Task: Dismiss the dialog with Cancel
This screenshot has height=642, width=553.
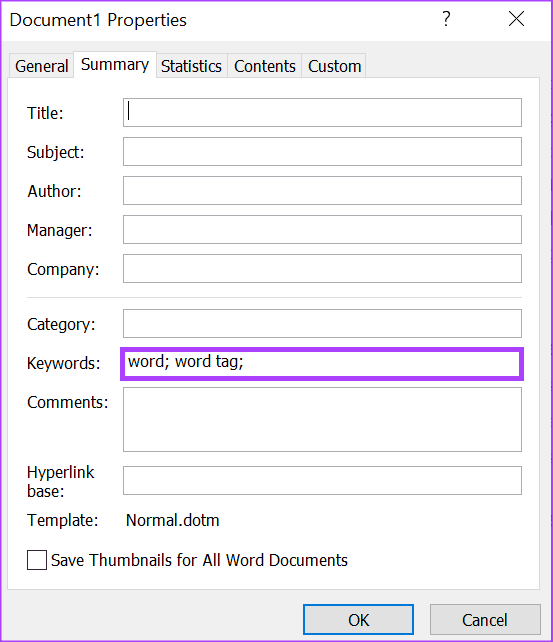Action: coord(485,619)
